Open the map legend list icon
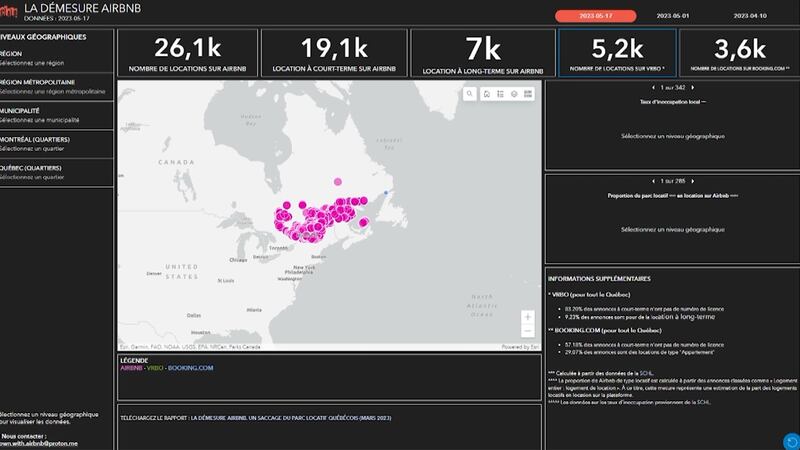 pyautogui.click(x=499, y=94)
